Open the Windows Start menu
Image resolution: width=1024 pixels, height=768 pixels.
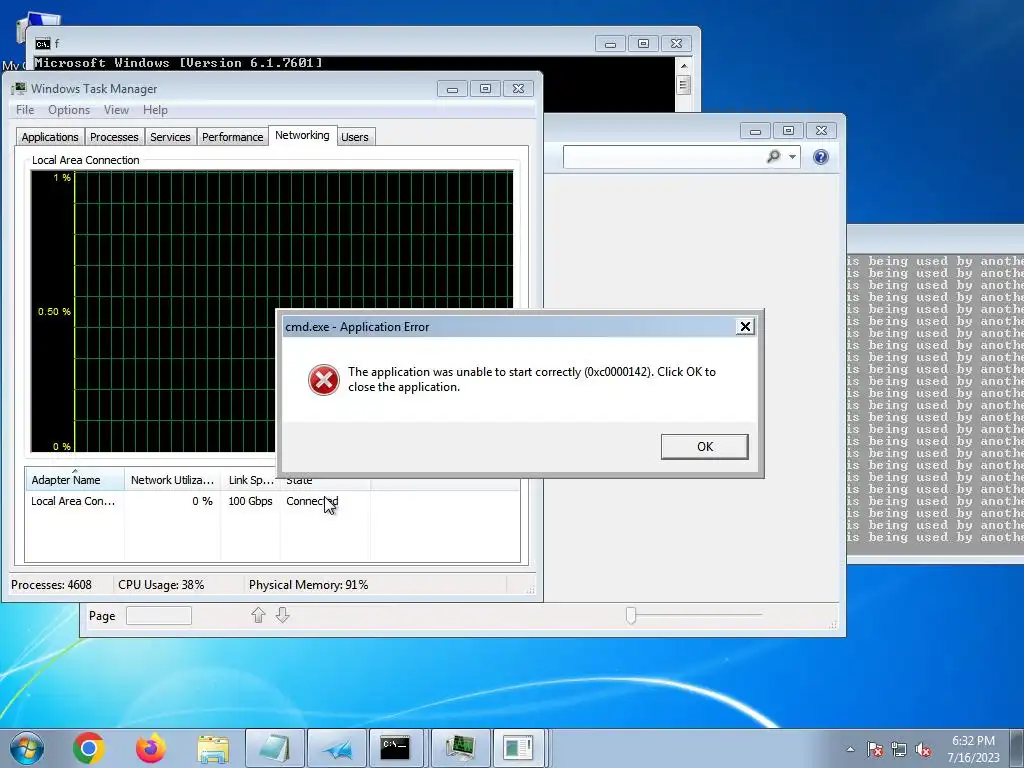pyautogui.click(x=27, y=748)
